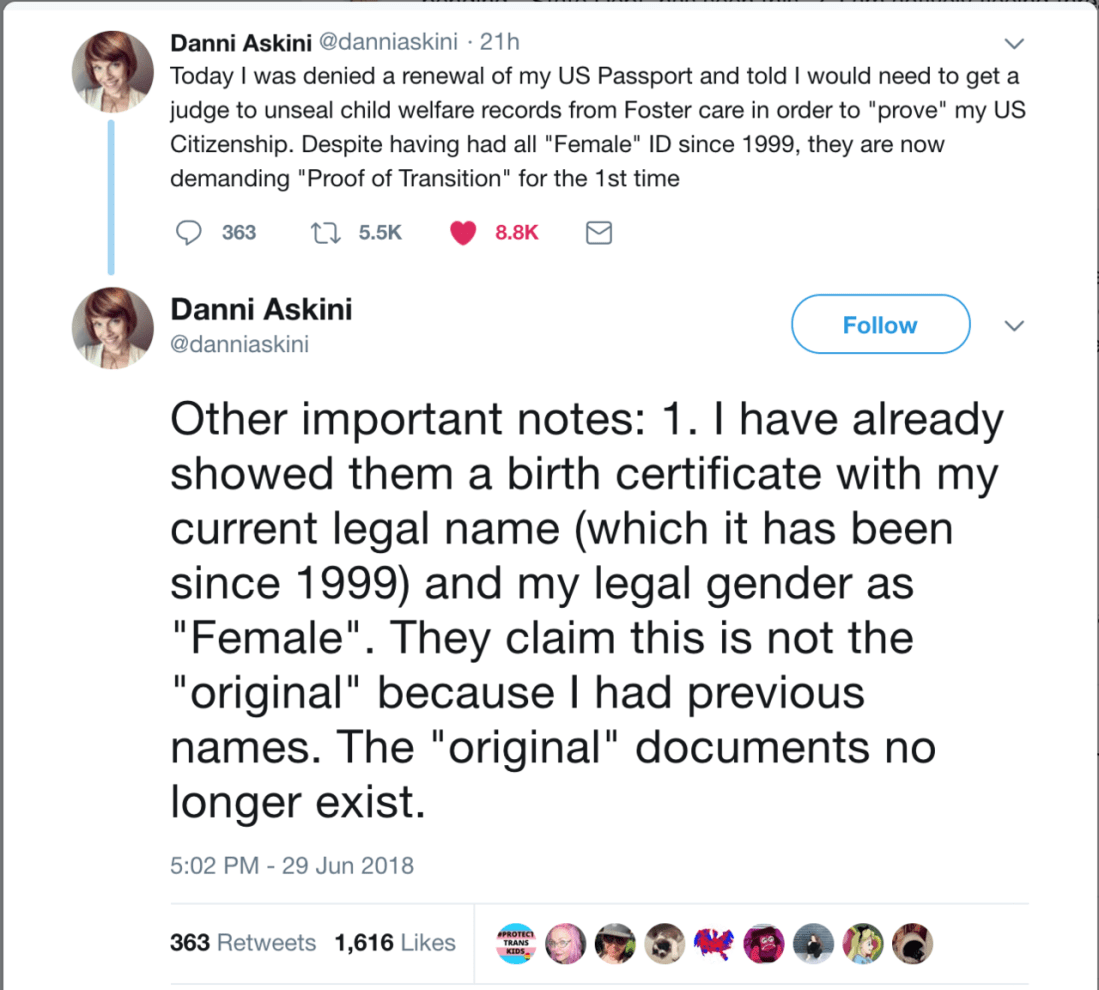Screen dimensions: 1099x990
Task: Click the pink-haired liker avatar
Action: click(564, 943)
